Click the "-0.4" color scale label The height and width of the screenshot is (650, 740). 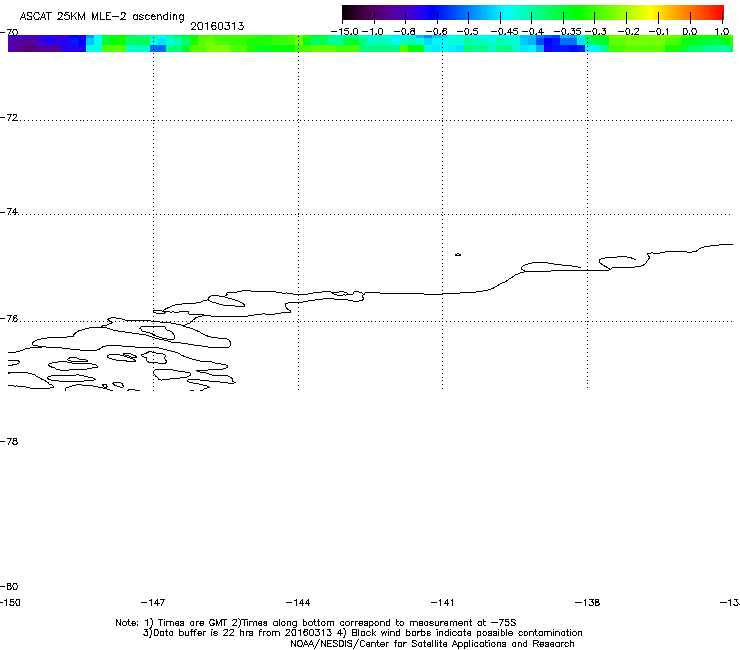pyautogui.click(x=532, y=32)
